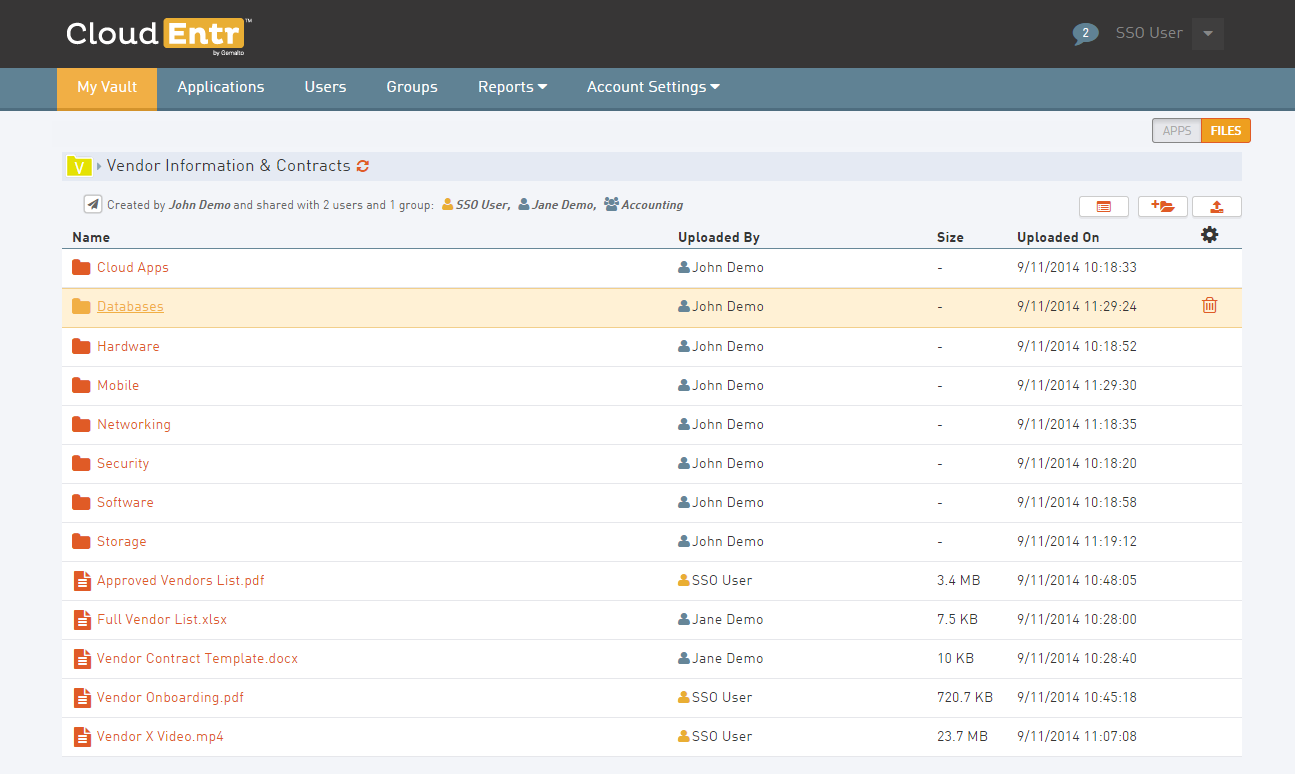The height and width of the screenshot is (774, 1295).
Task: Open the Reports dropdown menu
Action: coord(512,87)
